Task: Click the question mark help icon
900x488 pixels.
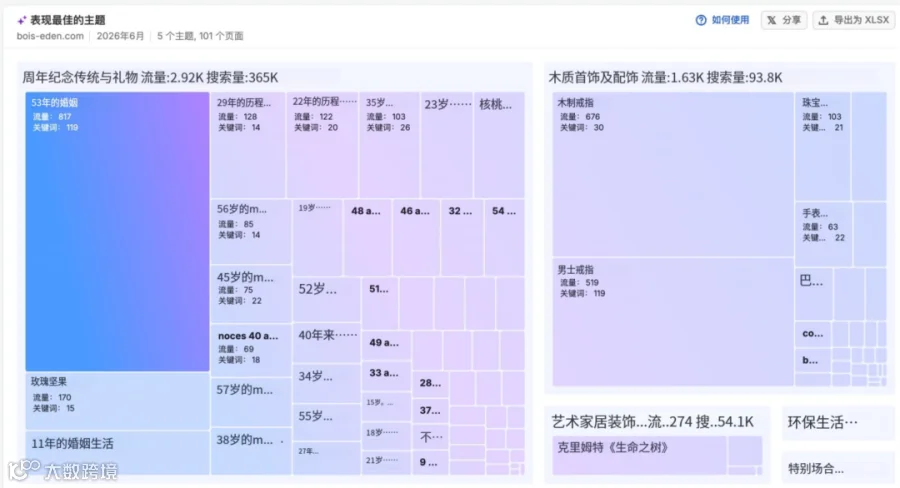Action: [701, 20]
